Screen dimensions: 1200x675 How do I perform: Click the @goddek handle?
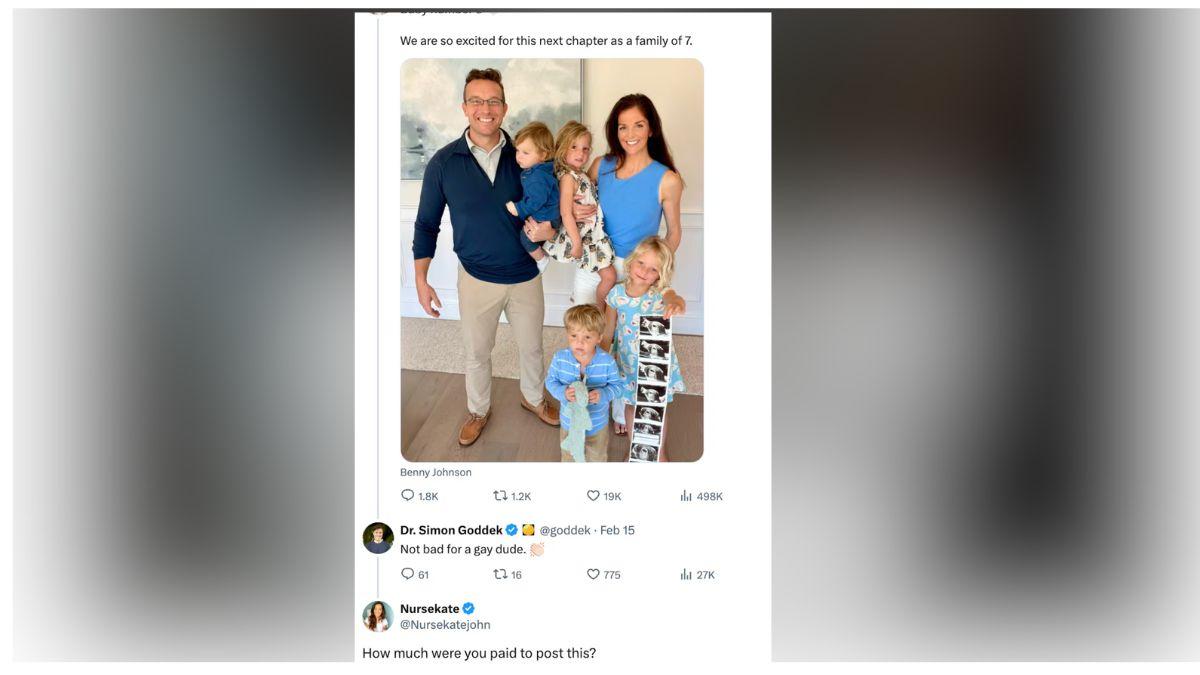point(565,530)
